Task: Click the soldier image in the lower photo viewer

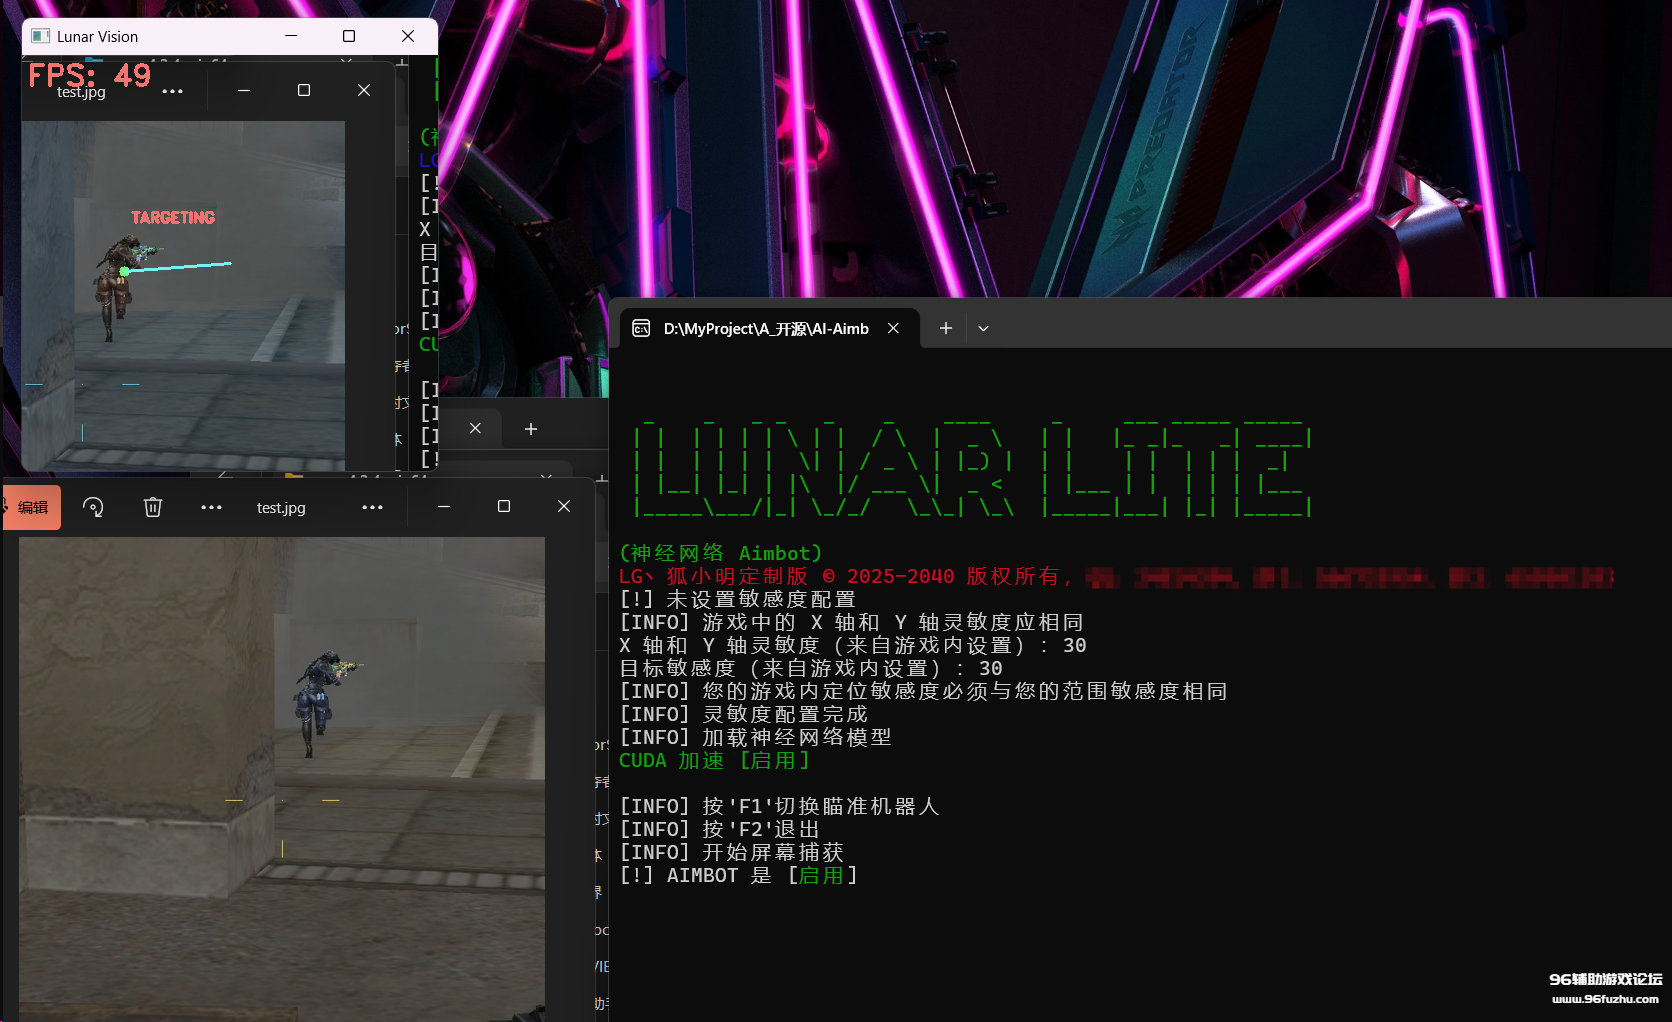Action: tap(324, 702)
